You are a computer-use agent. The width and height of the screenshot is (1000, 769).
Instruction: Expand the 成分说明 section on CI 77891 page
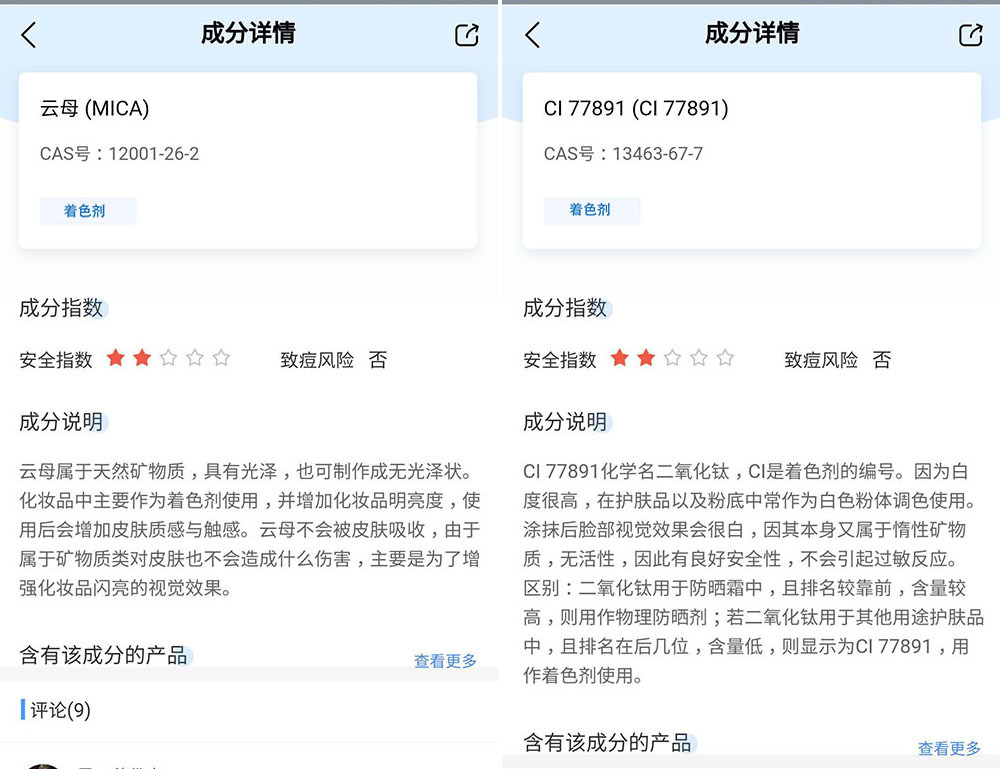tap(561, 421)
